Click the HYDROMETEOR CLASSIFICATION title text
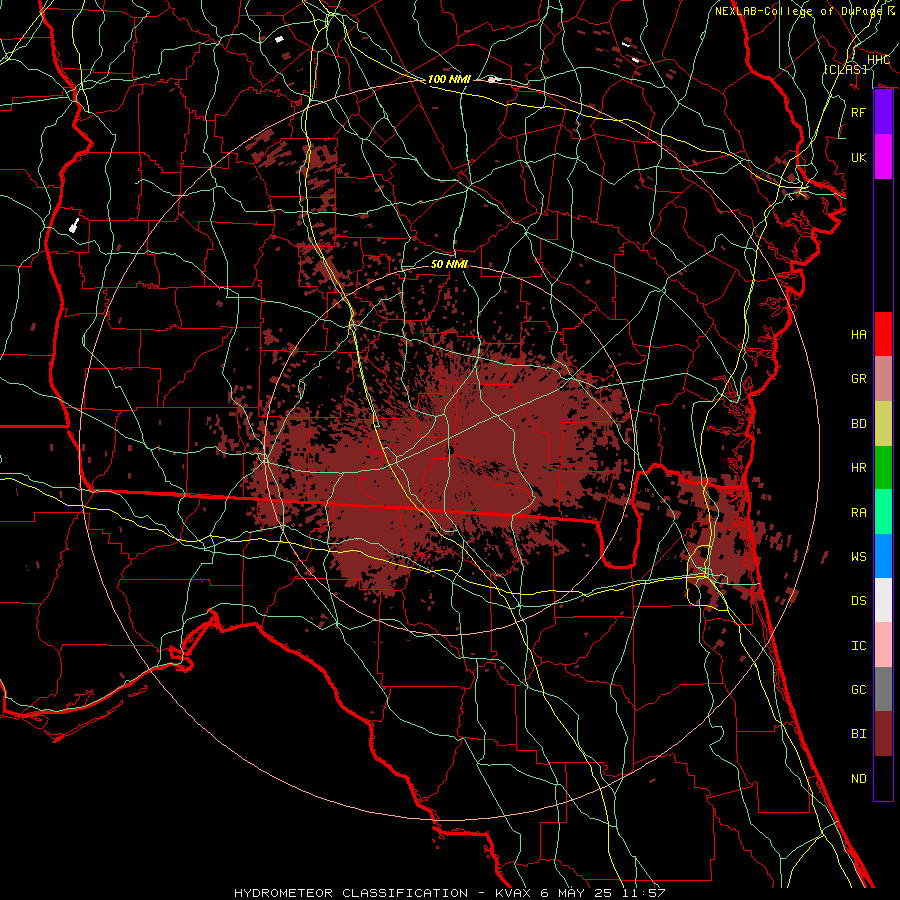The width and height of the screenshot is (900, 900). pos(351,893)
